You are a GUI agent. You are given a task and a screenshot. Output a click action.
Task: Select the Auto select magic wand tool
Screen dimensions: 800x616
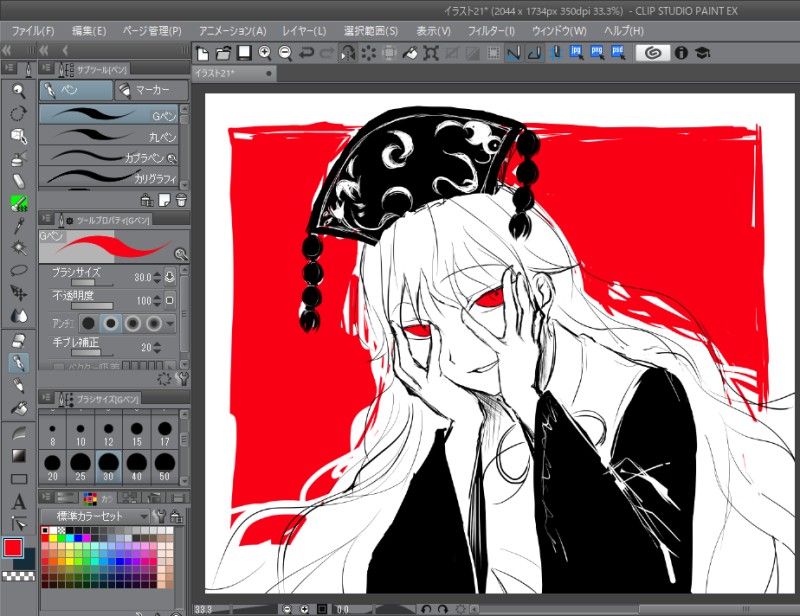coord(19,248)
